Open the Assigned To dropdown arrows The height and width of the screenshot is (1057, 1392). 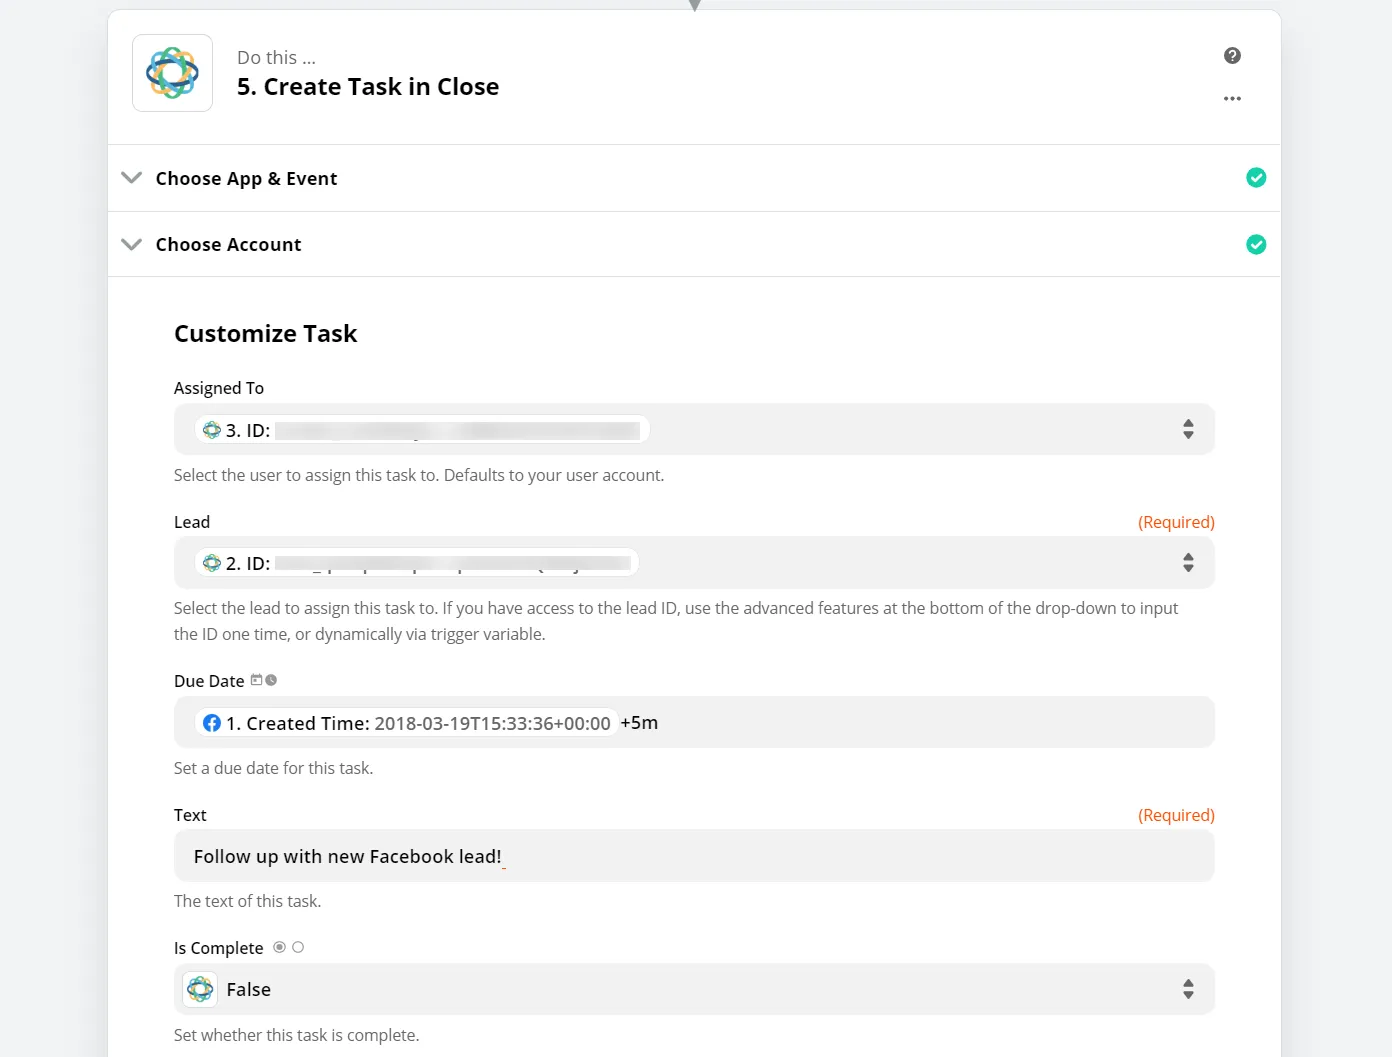click(x=1188, y=430)
